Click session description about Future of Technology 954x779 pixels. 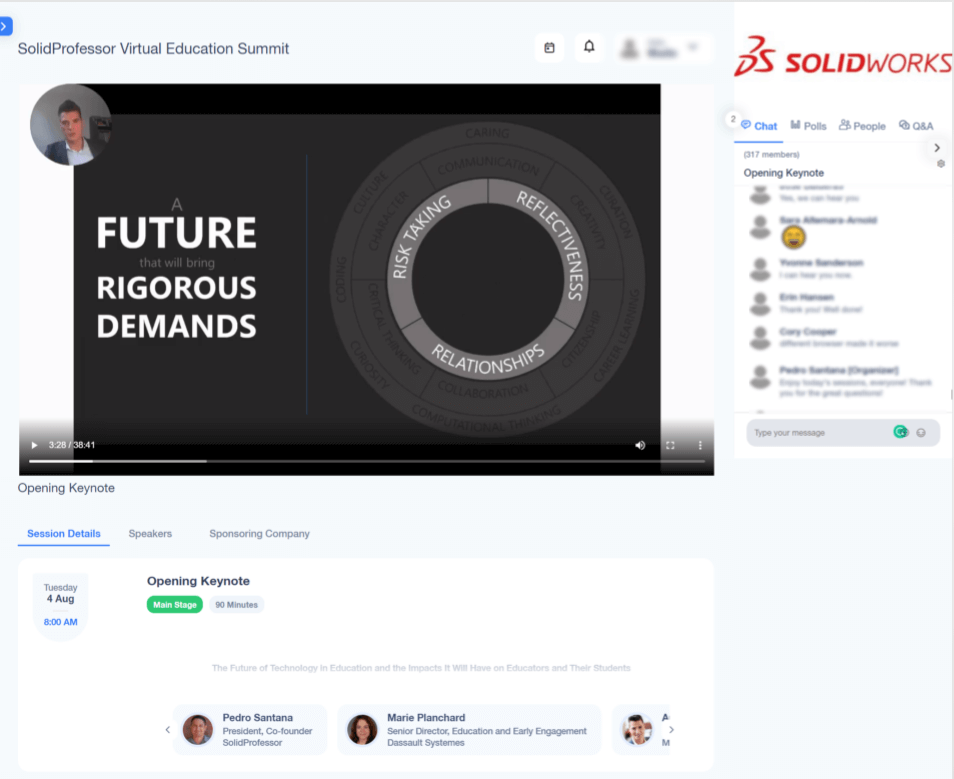click(x=421, y=668)
